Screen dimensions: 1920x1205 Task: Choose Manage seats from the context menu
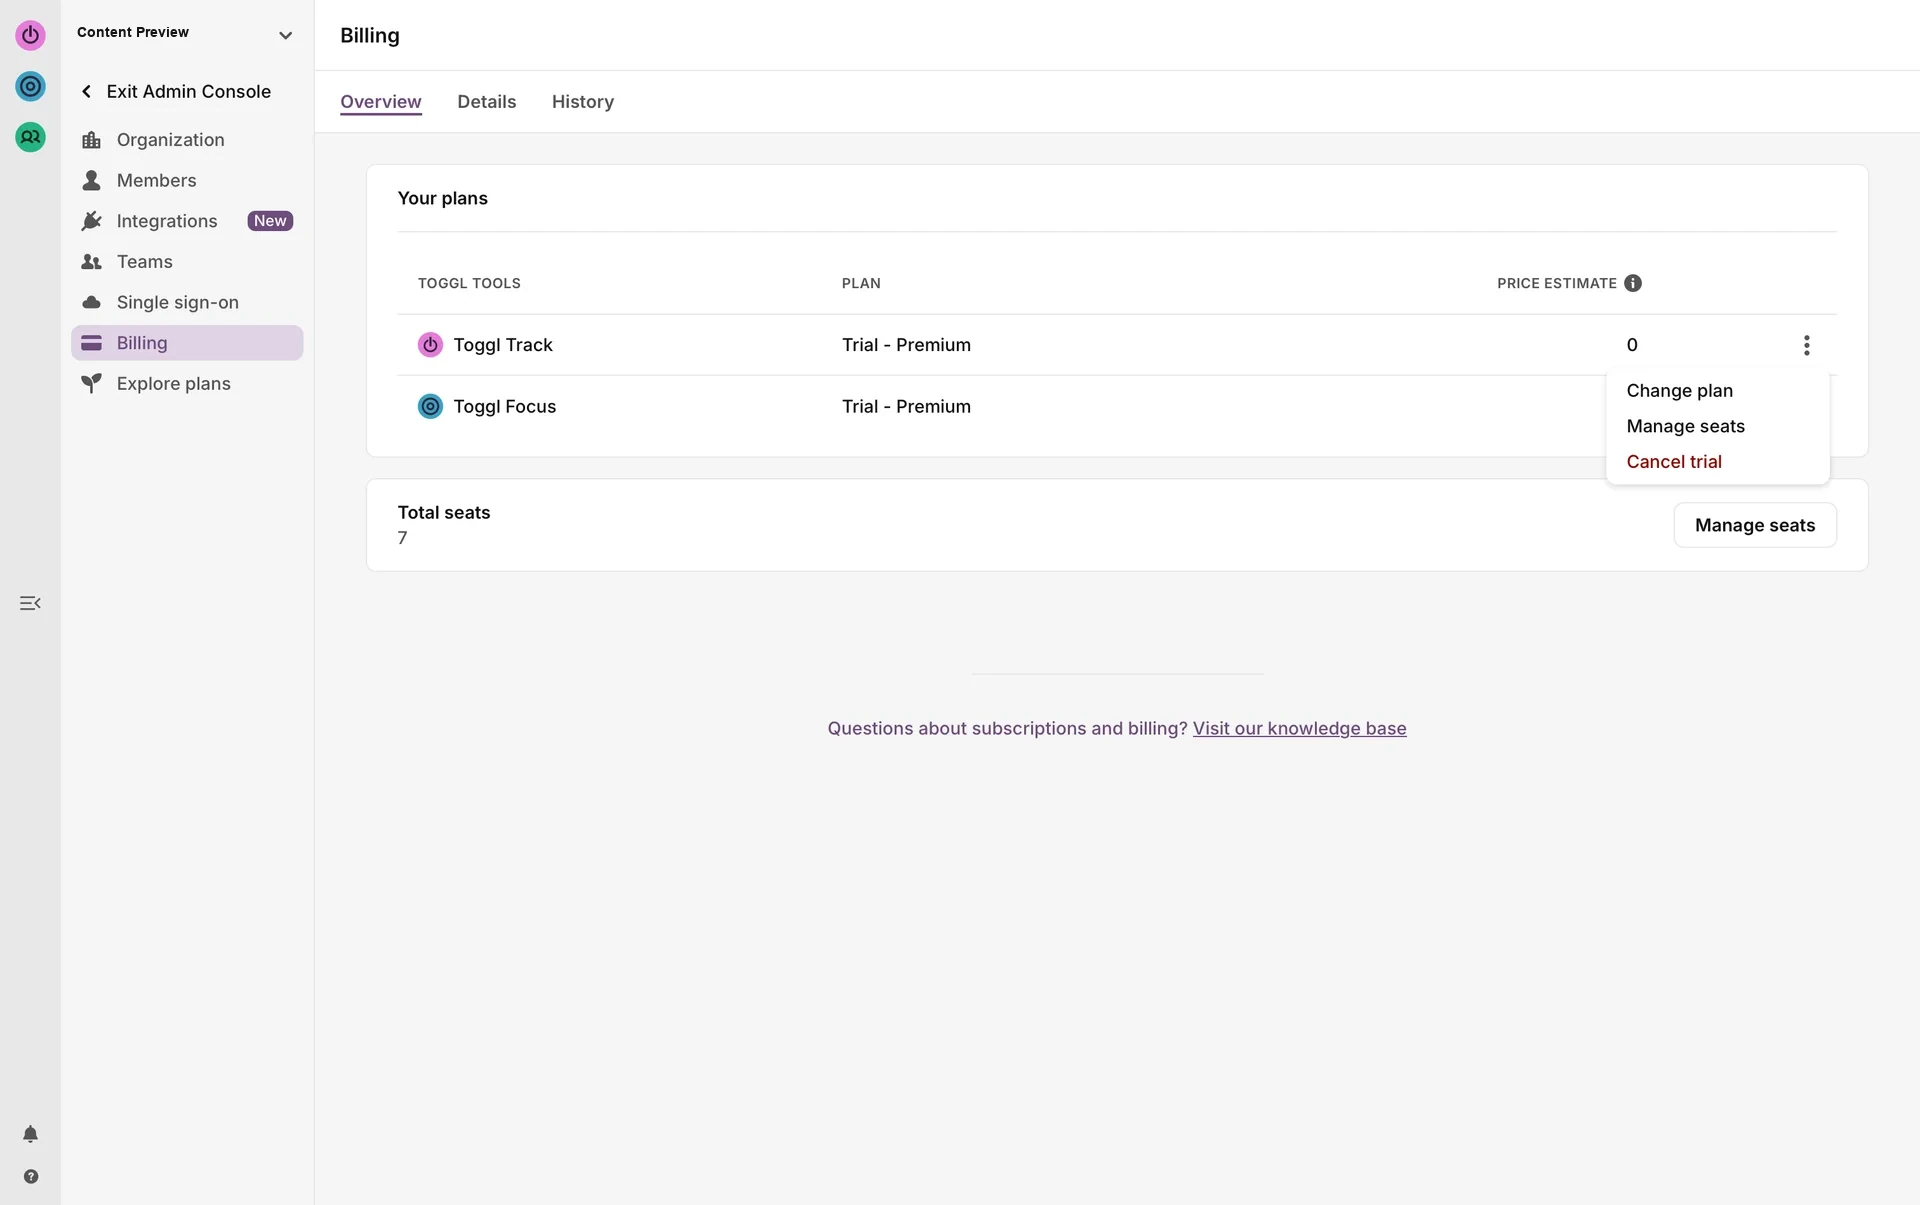pyautogui.click(x=1686, y=427)
